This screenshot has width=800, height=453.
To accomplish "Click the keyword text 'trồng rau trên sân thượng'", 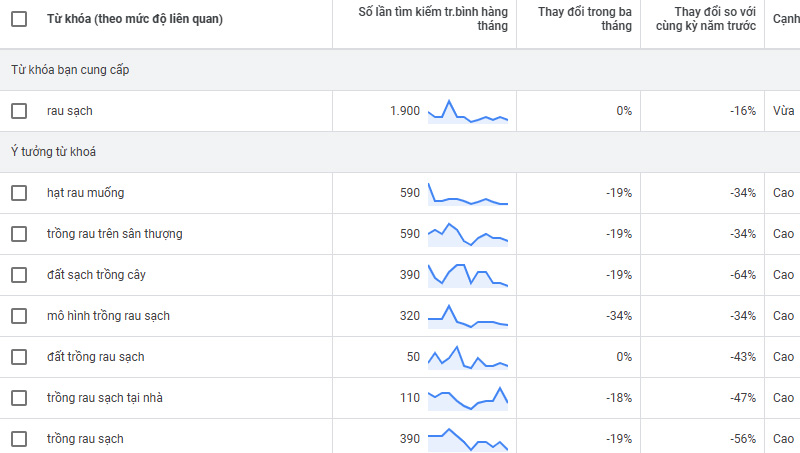I will [115, 234].
